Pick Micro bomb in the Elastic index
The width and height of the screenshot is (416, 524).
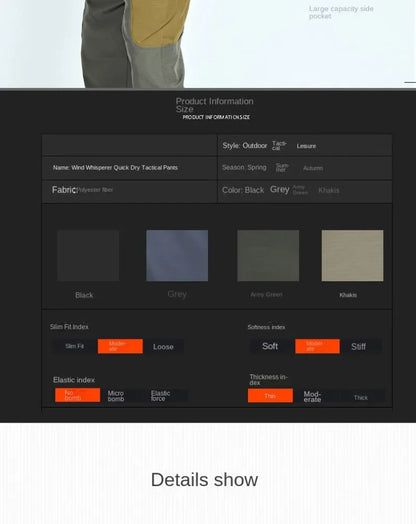coord(116,396)
